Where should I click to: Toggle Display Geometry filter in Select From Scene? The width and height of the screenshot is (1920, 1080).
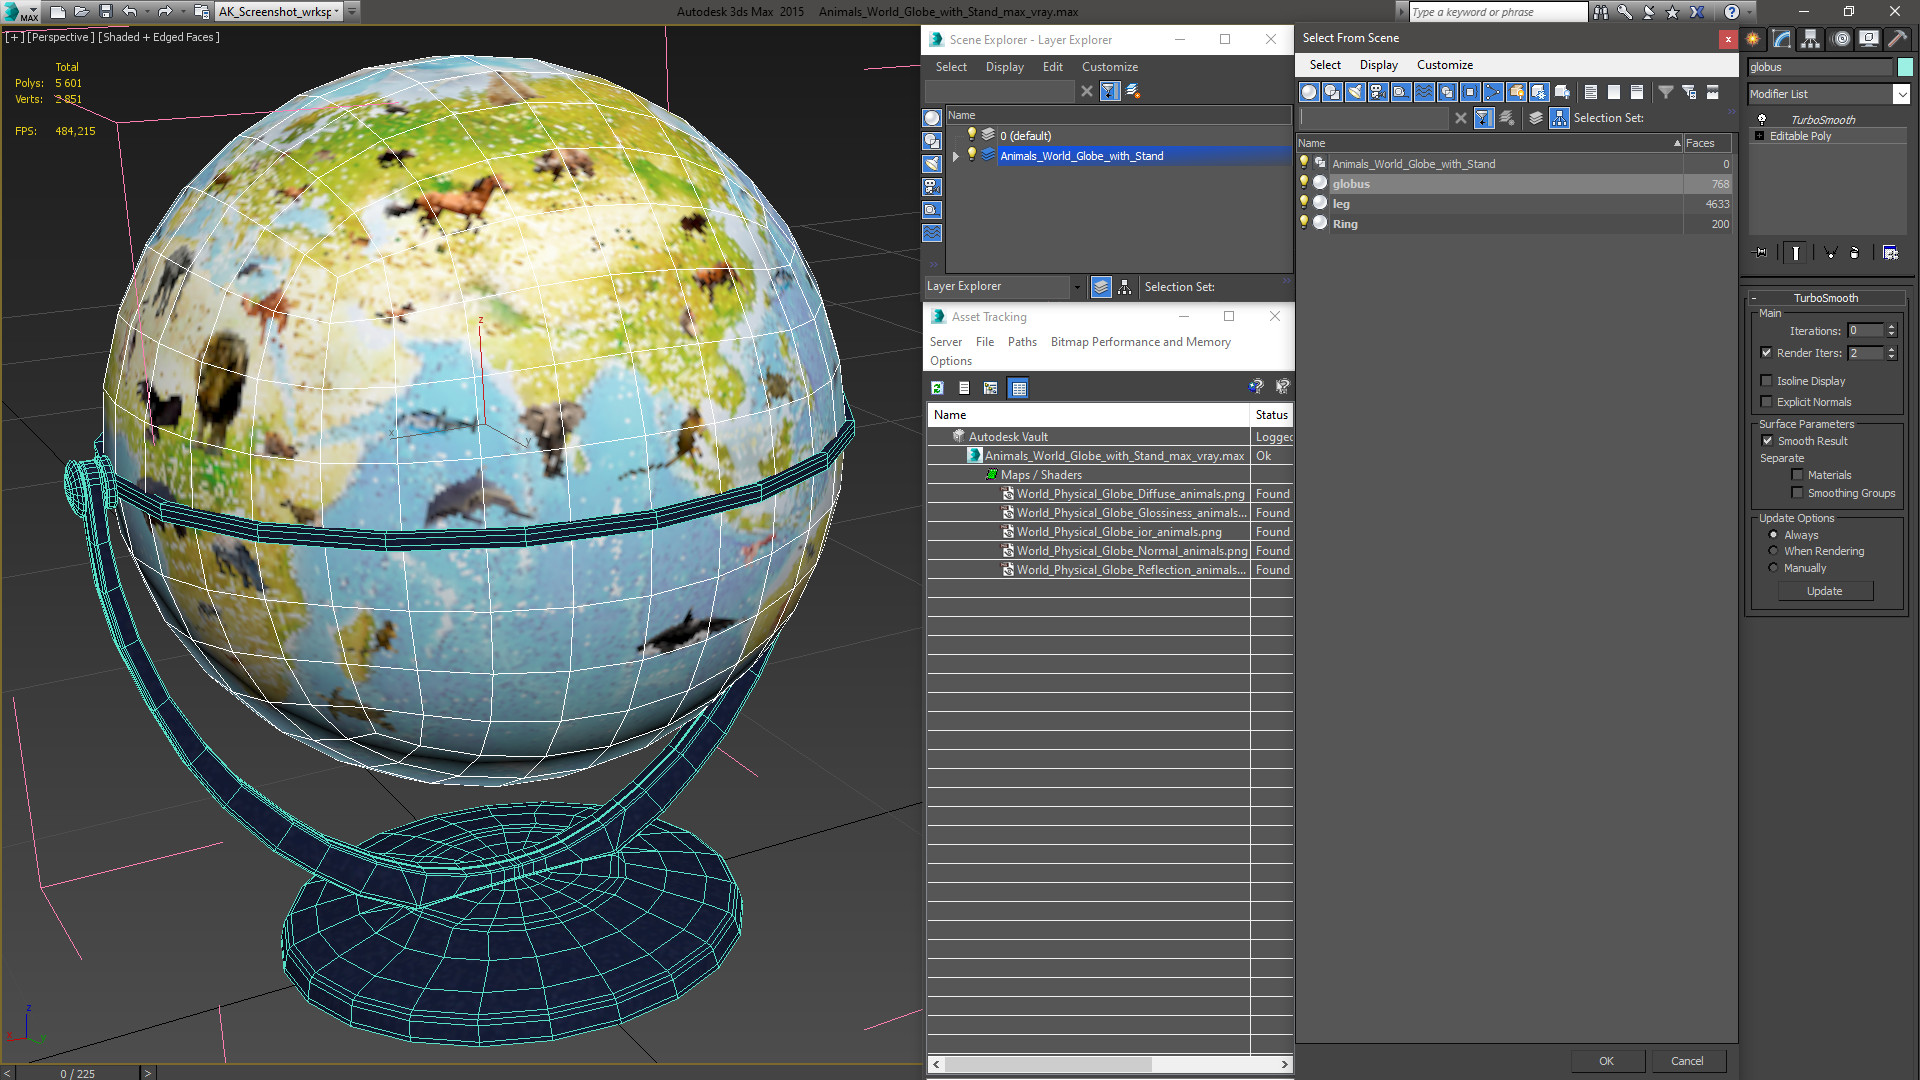pyautogui.click(x=1309, y=92)
